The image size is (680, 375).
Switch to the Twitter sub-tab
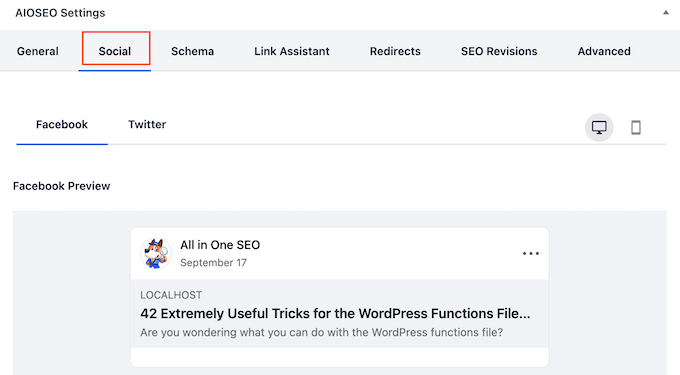[x=147, y=125]
